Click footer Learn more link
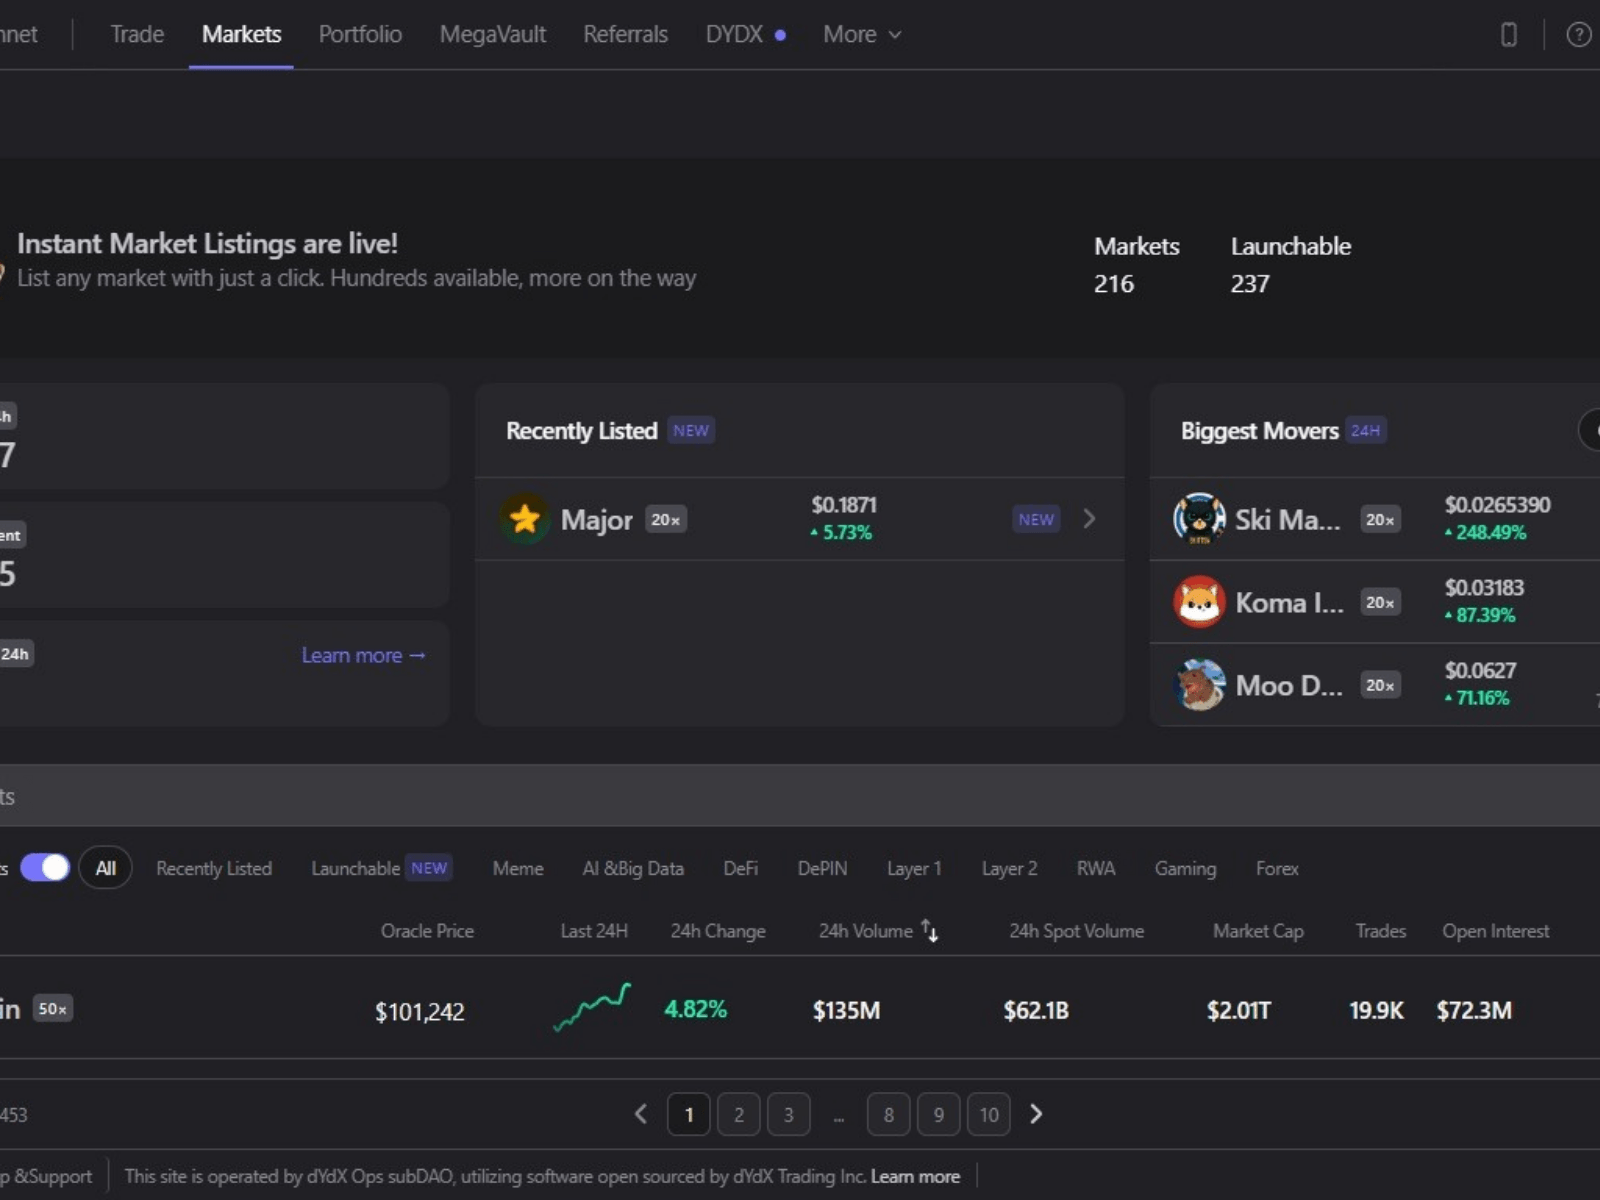The image size is (1600, 1200). [x=915, y=1176]
